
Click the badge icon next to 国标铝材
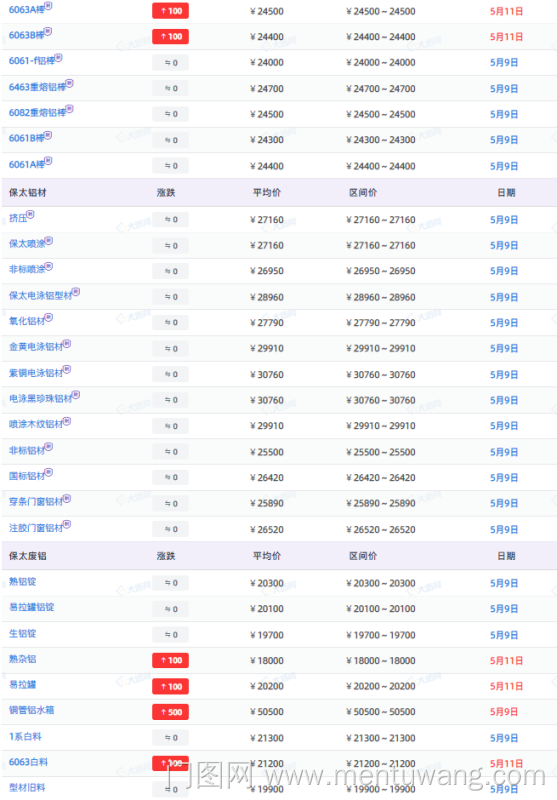click(48, 472)
